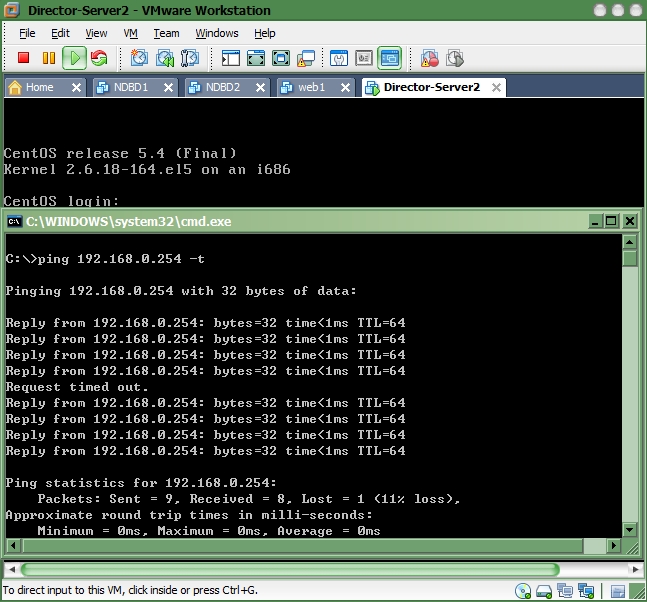Click the red Power Off button
This screenshot has height=602, width=647.
tap(24, 58)
